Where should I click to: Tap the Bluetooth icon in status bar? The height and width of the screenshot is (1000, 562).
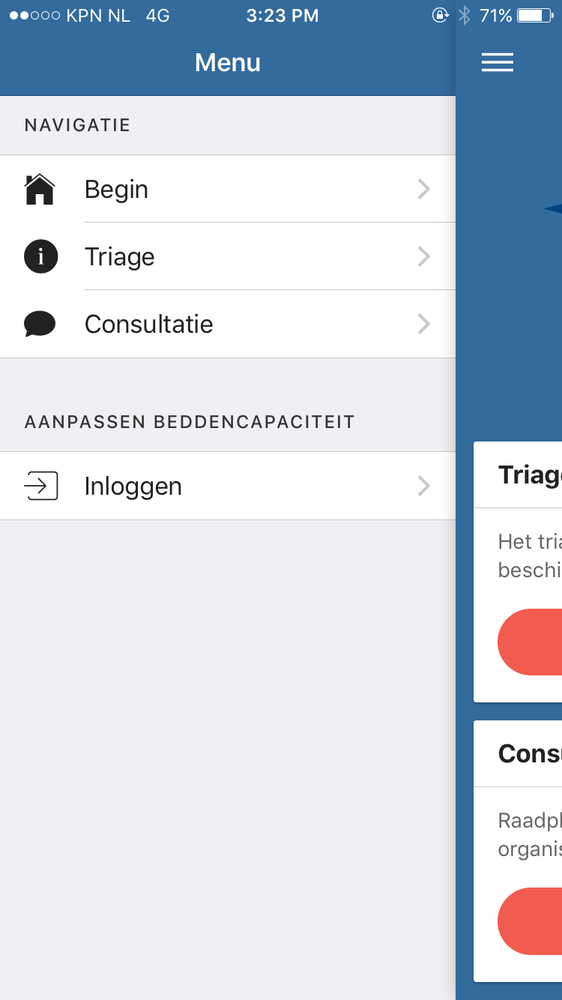(x=464, y=15)
